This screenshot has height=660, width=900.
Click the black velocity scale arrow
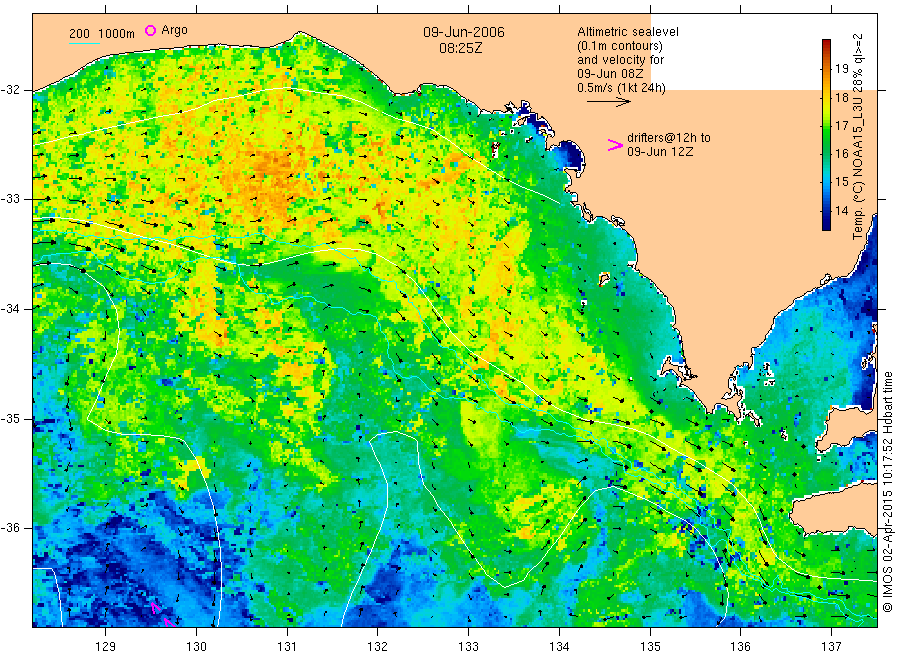(x=608, y=102)
